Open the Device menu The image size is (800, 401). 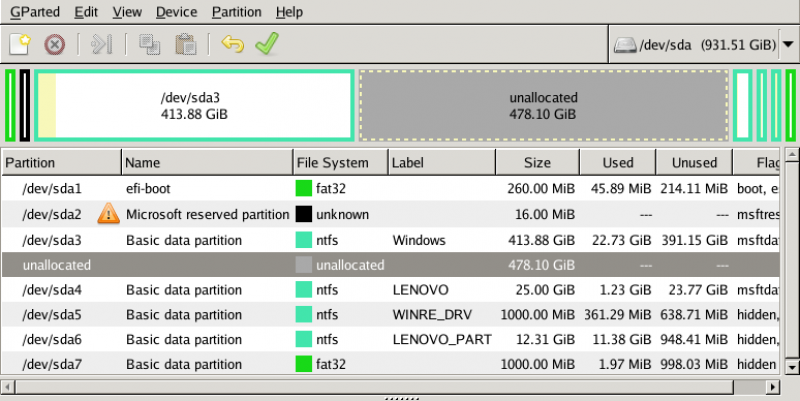point(177,12)
